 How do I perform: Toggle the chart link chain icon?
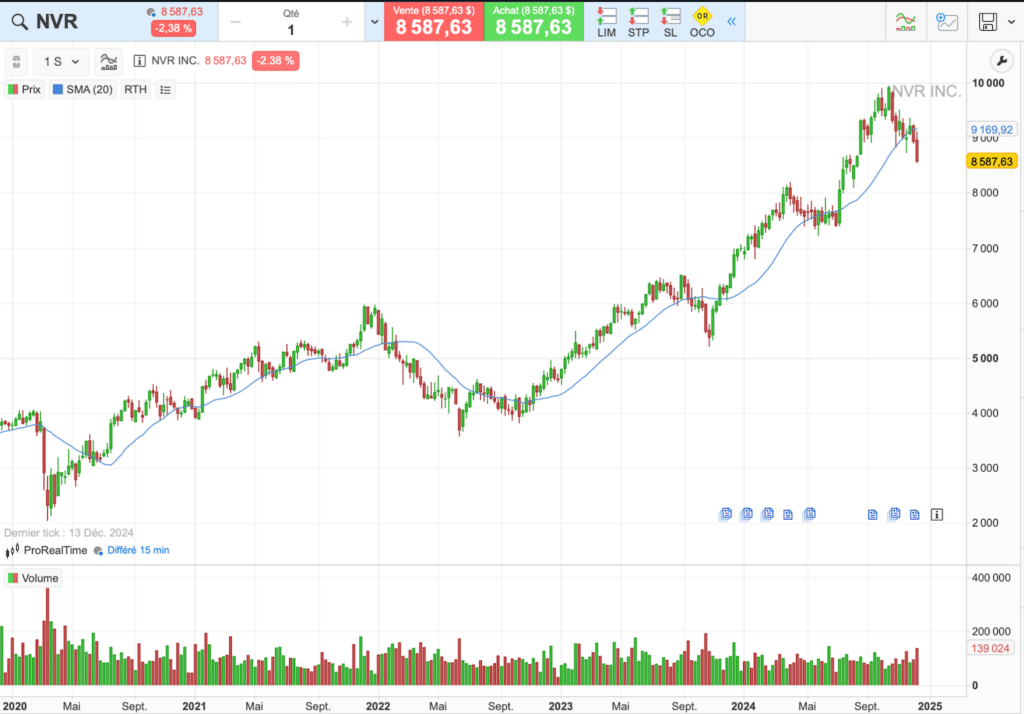click(x=16, y=61)
